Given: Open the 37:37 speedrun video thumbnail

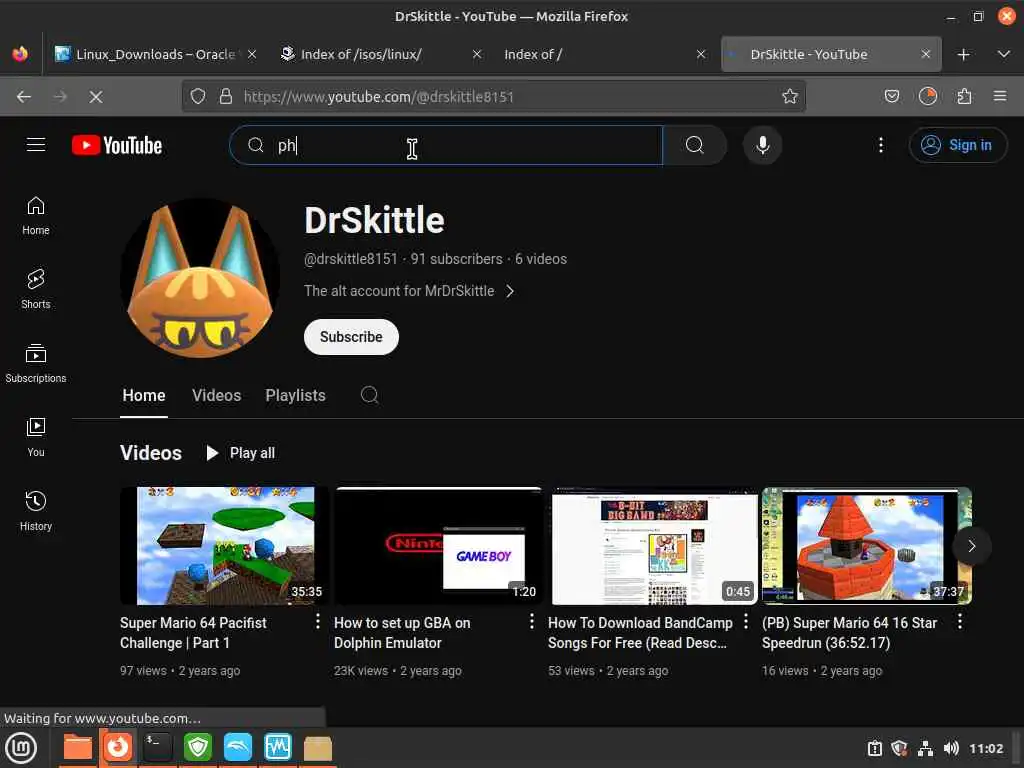Looking at the screenshot, I should 867,545.
